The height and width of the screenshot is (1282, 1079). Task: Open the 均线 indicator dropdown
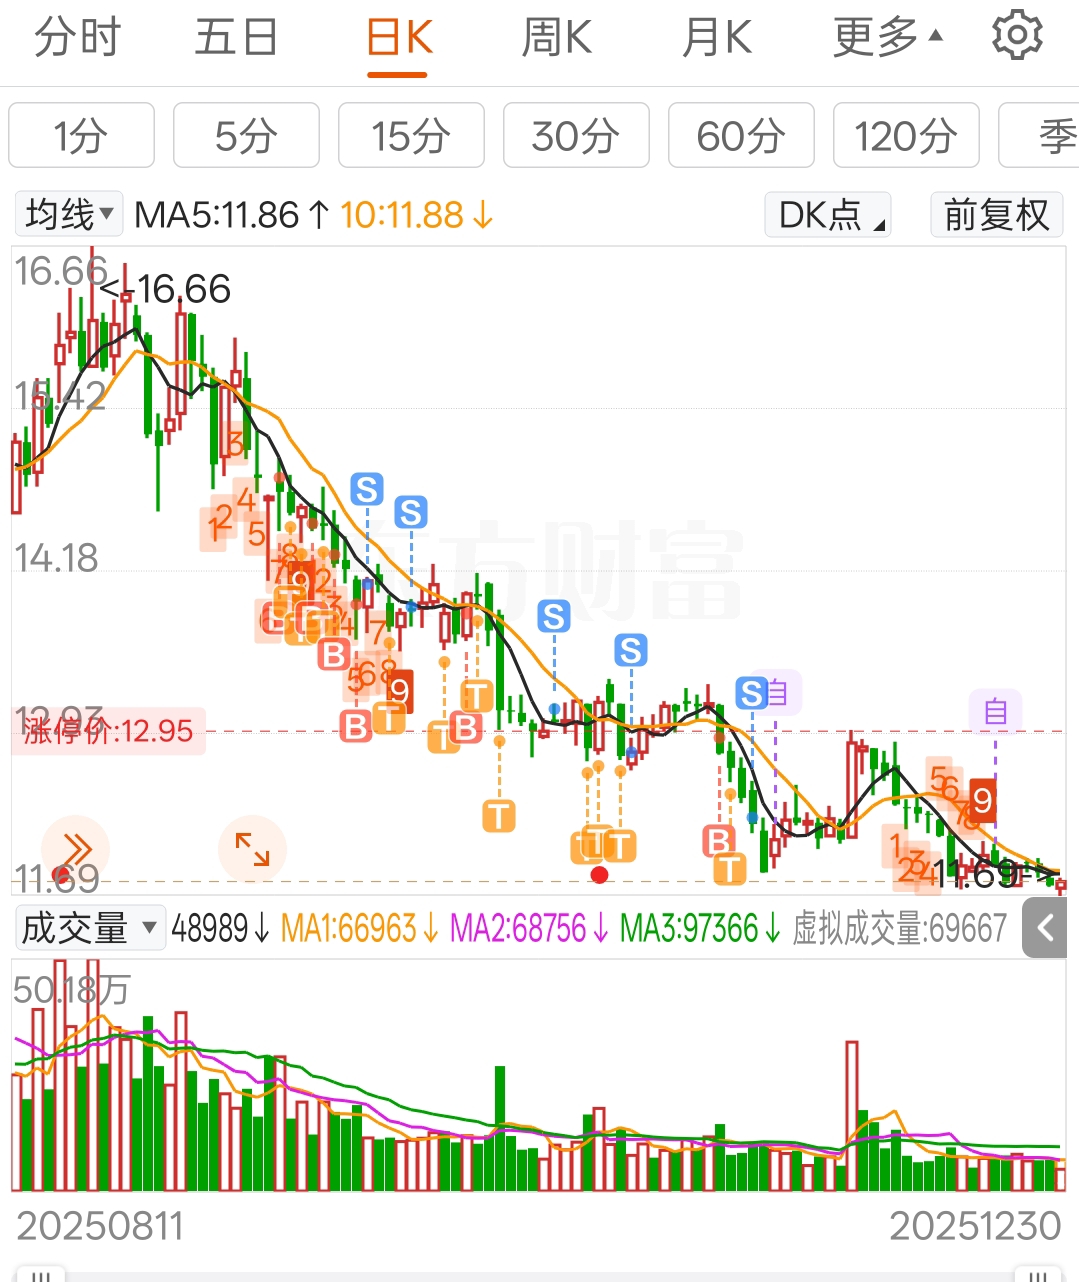[x=69, y=214]
